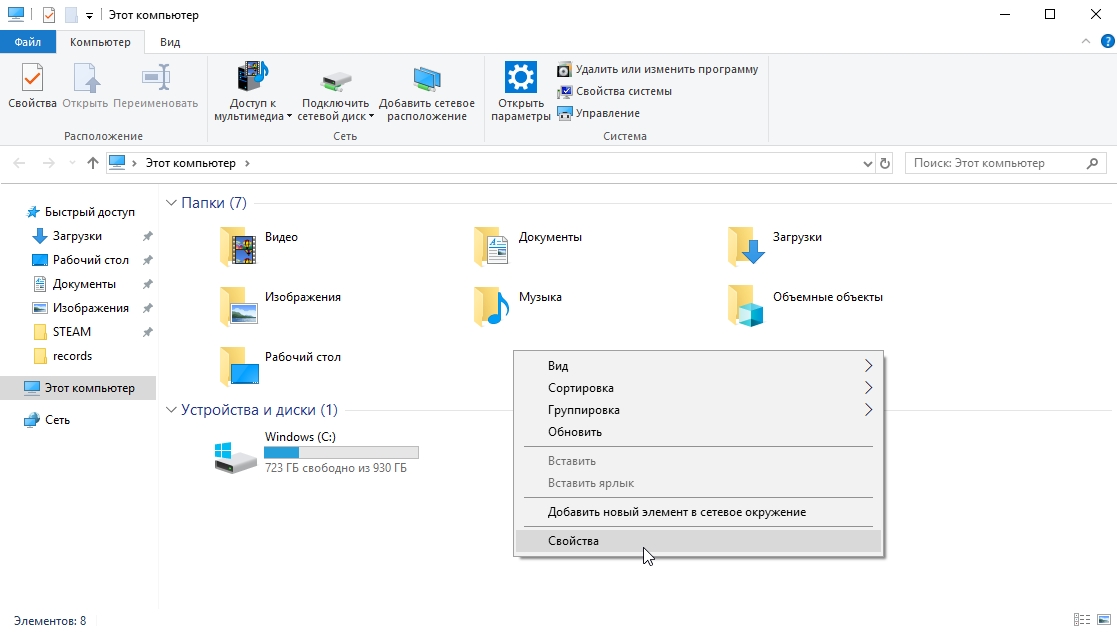This screenshot has height=632, width=1117.
Task: Select the Компьютер ribbon tab
Action: tap(100, 42)
